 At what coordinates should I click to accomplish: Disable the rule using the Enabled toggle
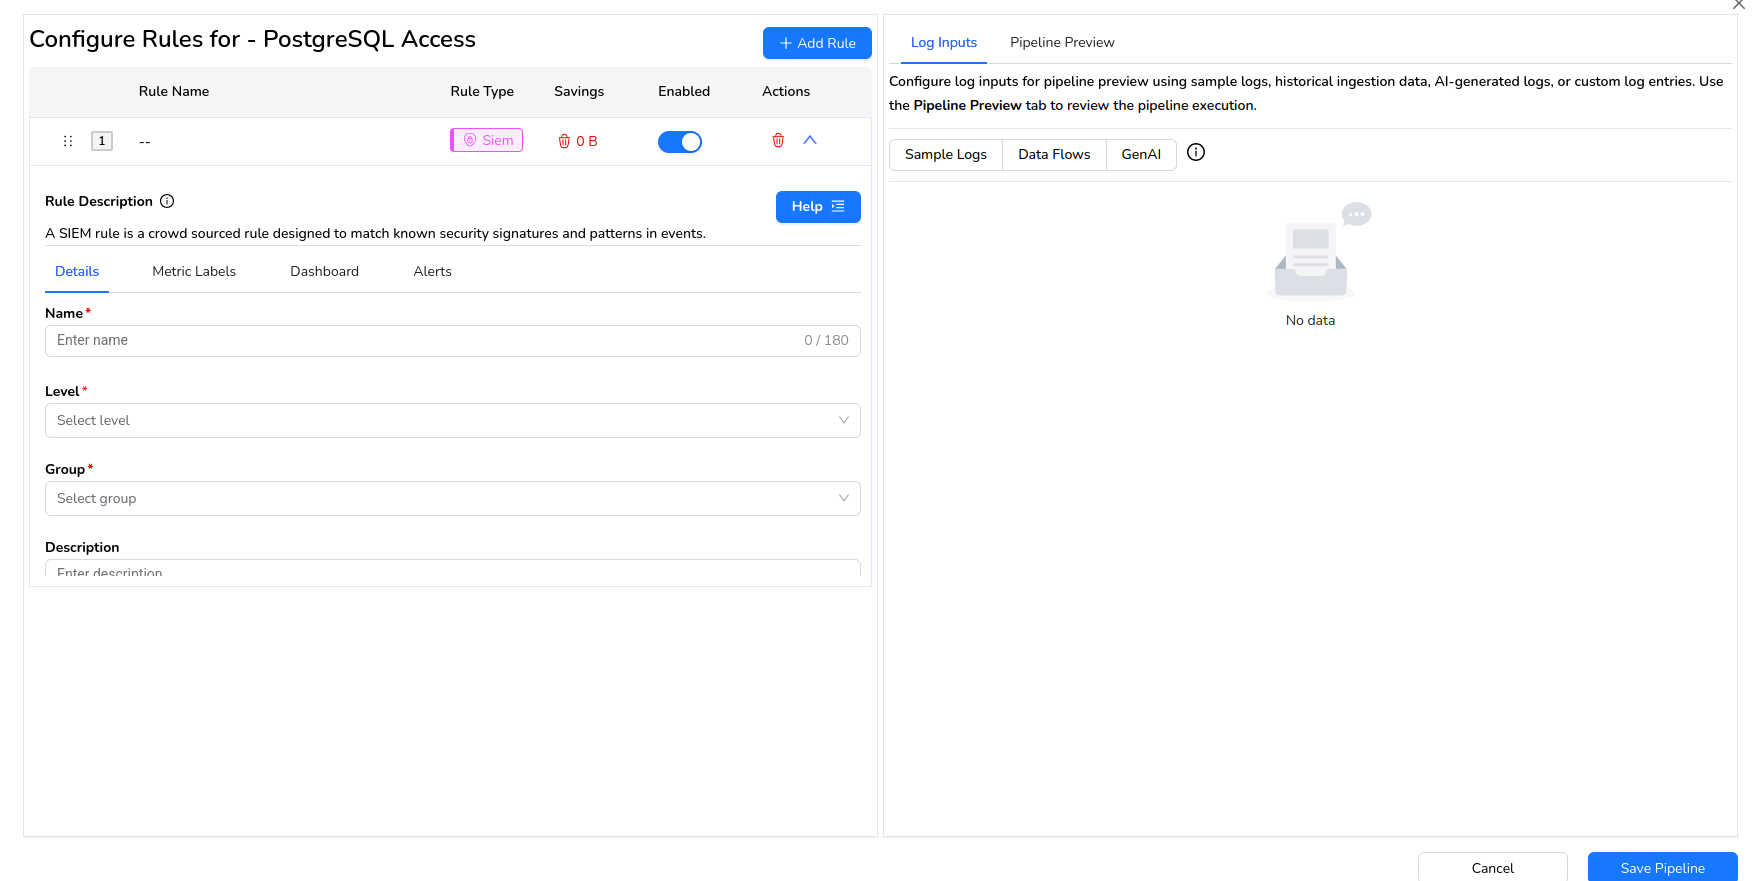tap(680, 142)
